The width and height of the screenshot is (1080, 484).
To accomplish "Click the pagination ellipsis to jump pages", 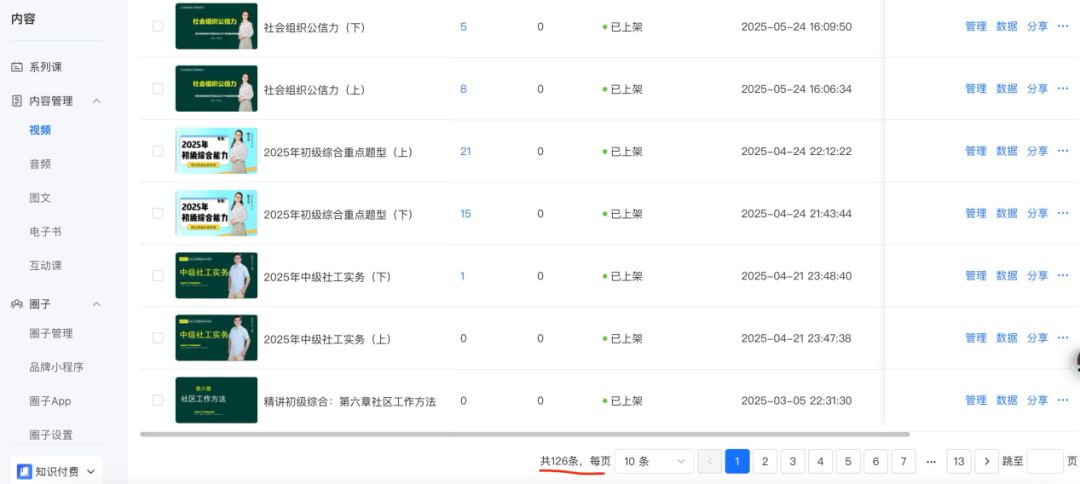I will click(x=931, y=461).
